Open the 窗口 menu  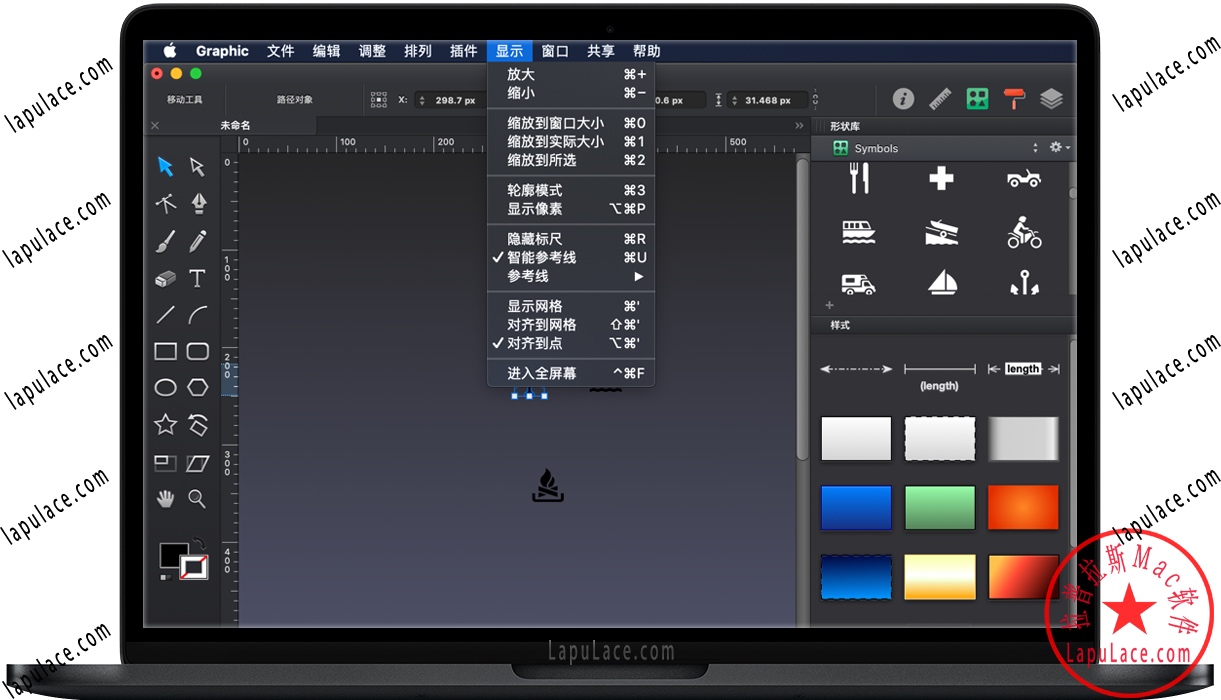[554, 51]
